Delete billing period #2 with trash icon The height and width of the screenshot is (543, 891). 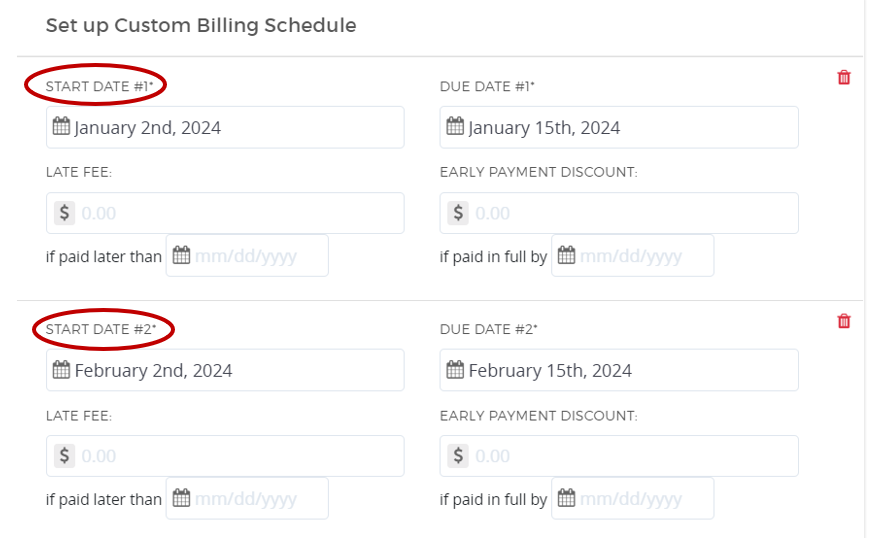tap(844, 321)
